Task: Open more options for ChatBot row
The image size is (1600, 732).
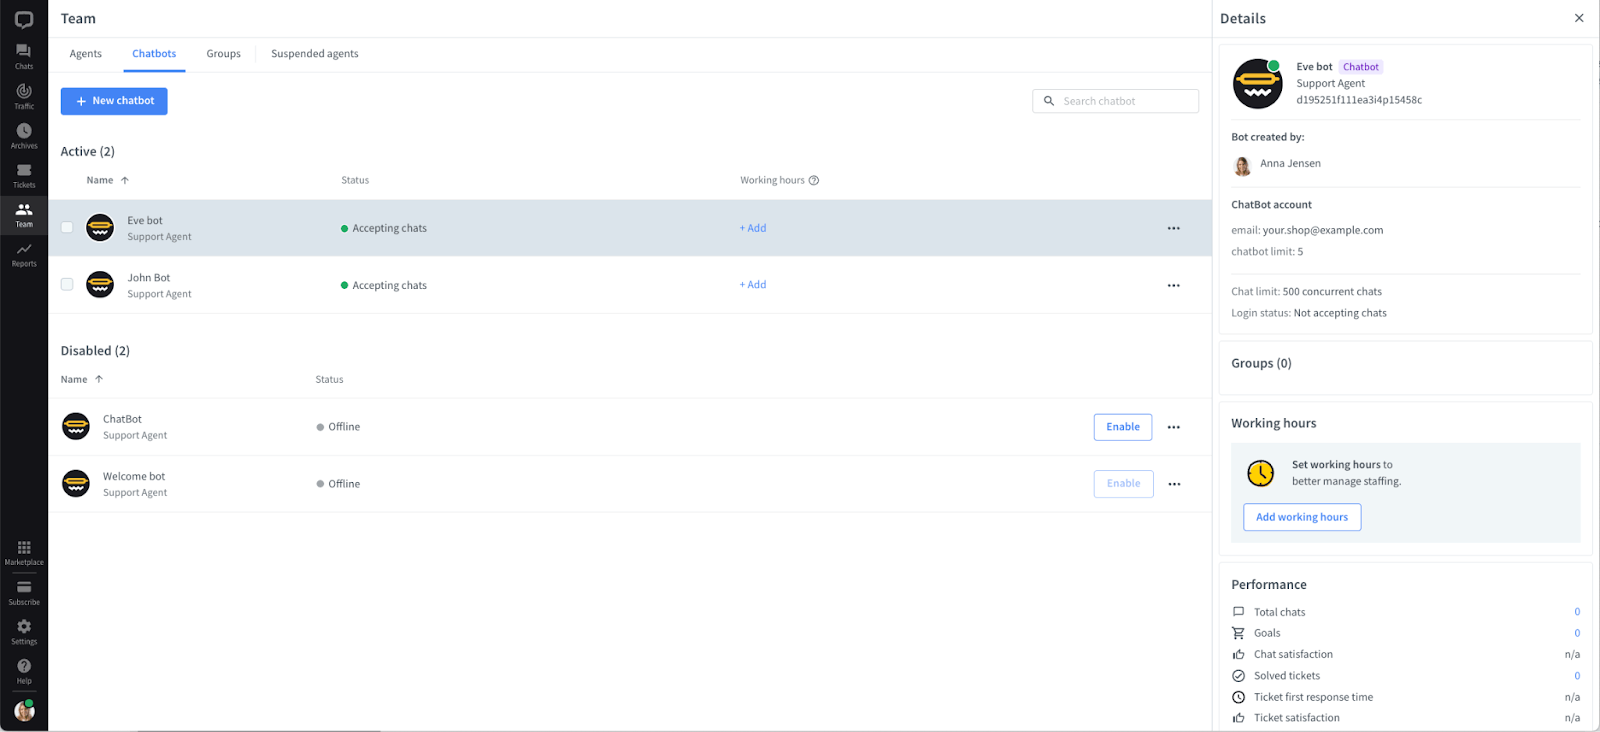Action: 1174,427
